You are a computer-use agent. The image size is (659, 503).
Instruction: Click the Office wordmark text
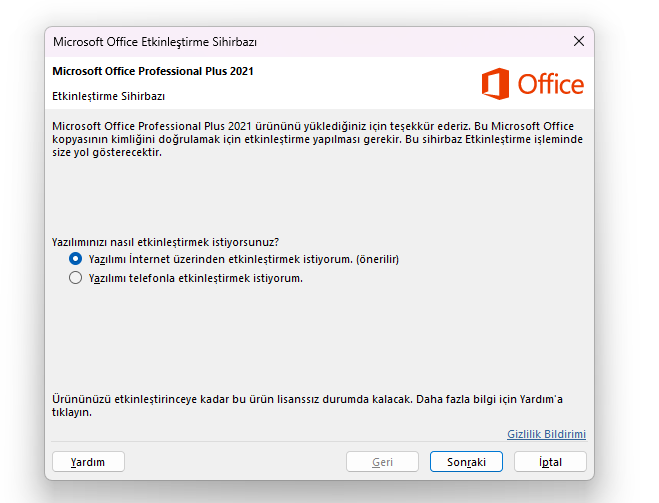tap(551, 84)
